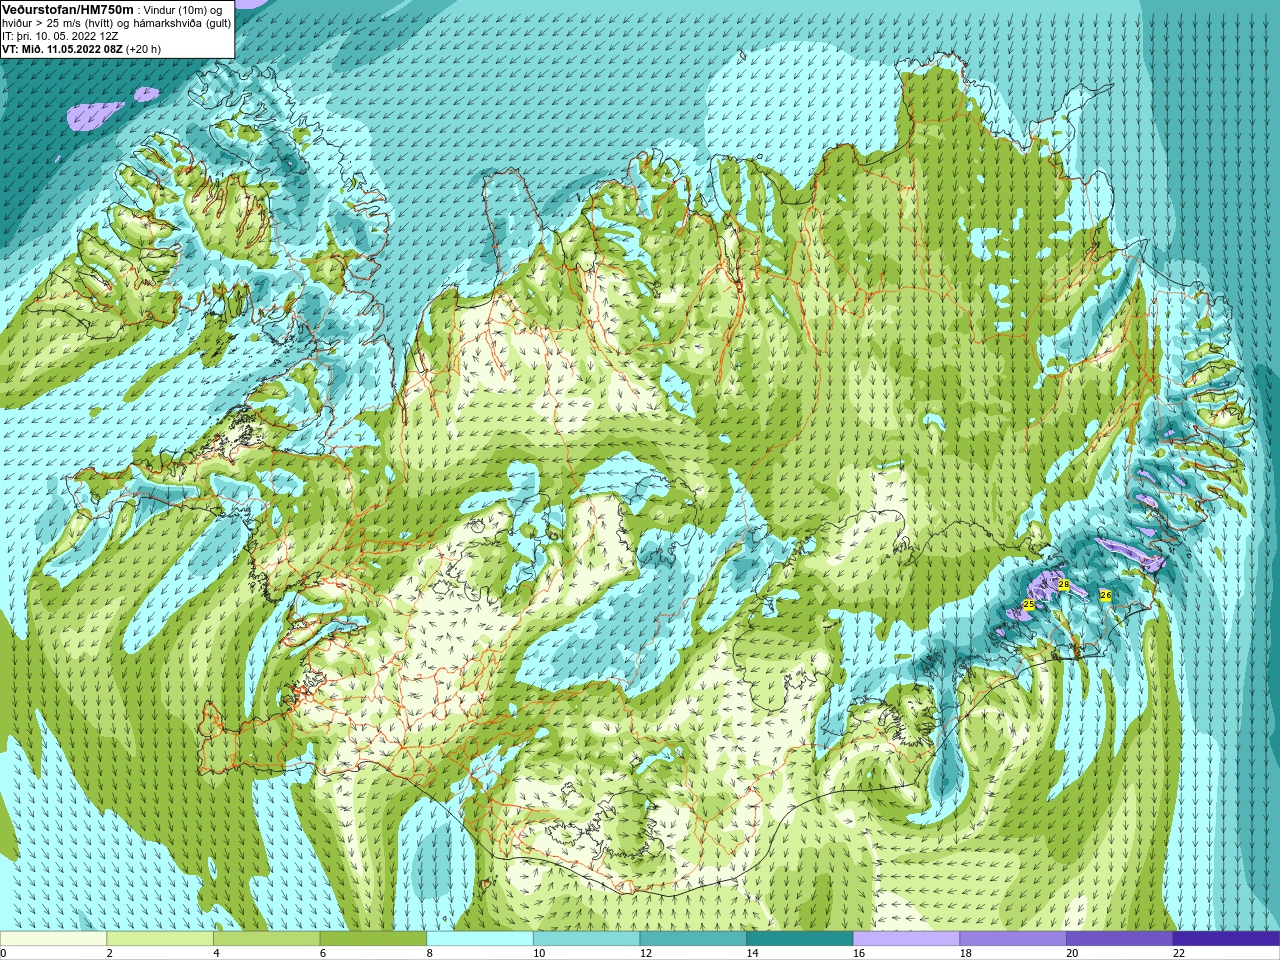Screen dimensions: 1280x960
Task: Click the legend scale label 4
Action: point(216,954)
